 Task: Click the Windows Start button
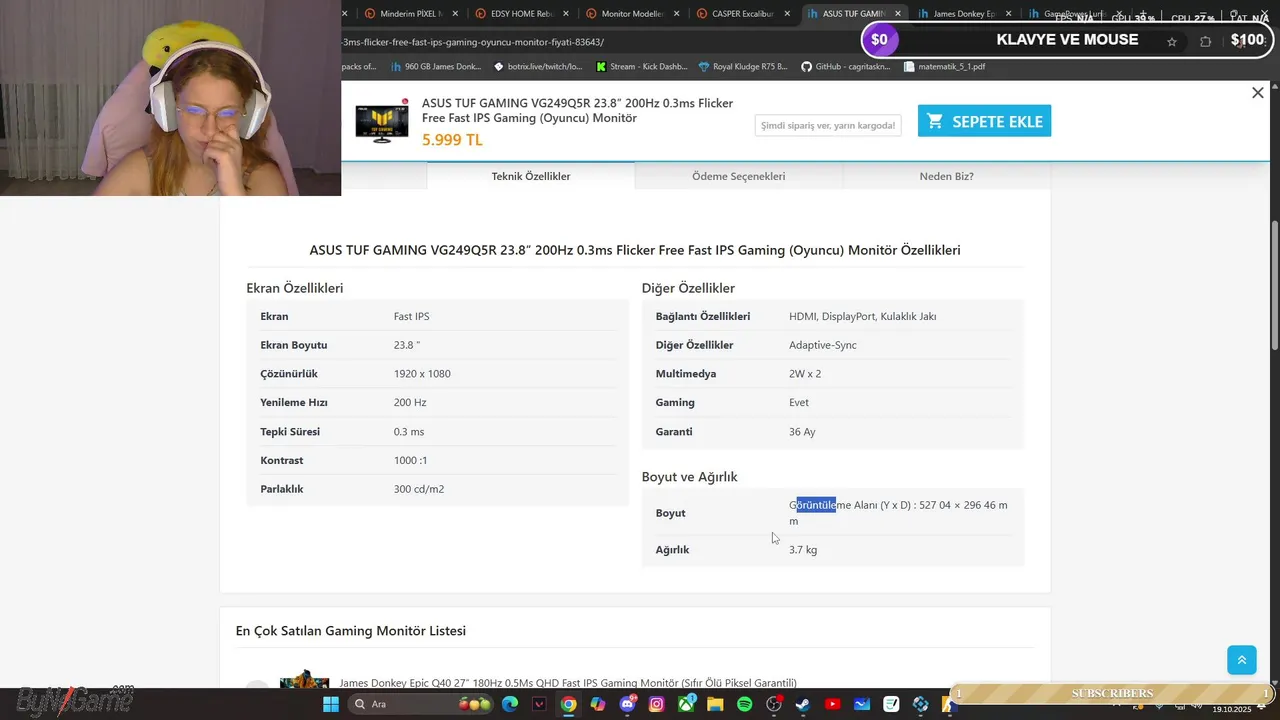[x=331, y=704]
